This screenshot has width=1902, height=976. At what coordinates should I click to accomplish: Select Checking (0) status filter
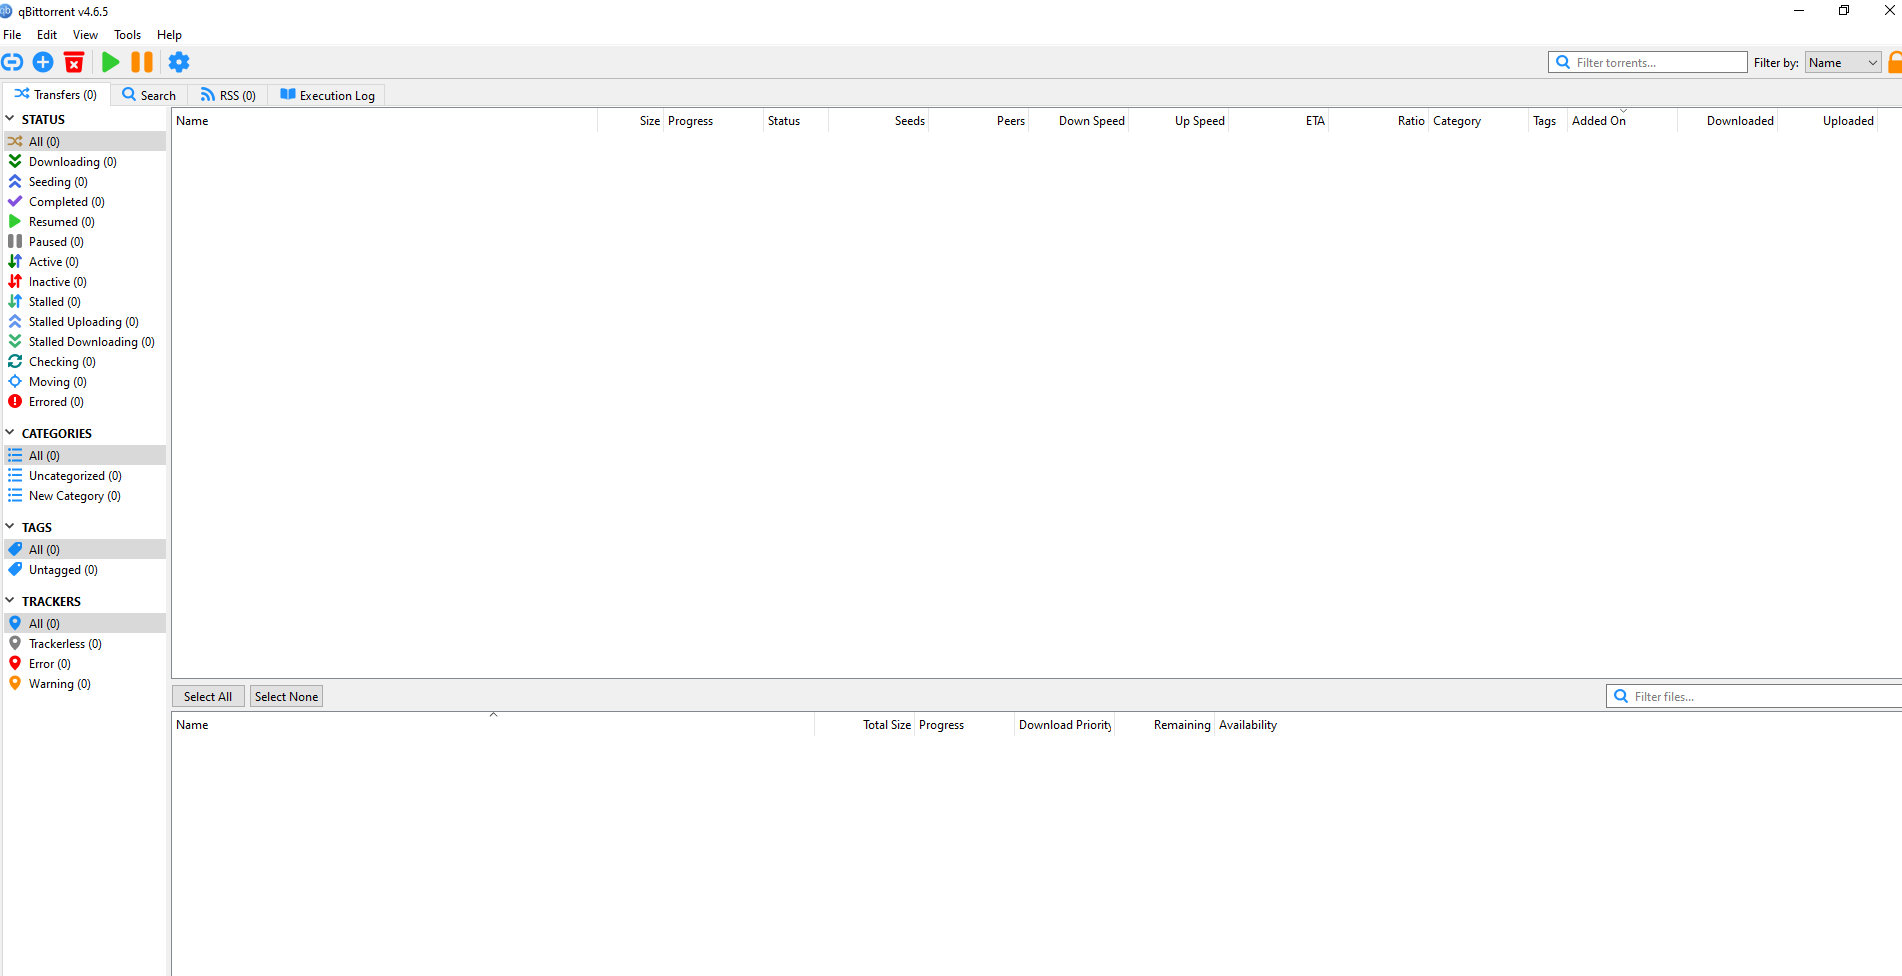(x=85, y=361)
